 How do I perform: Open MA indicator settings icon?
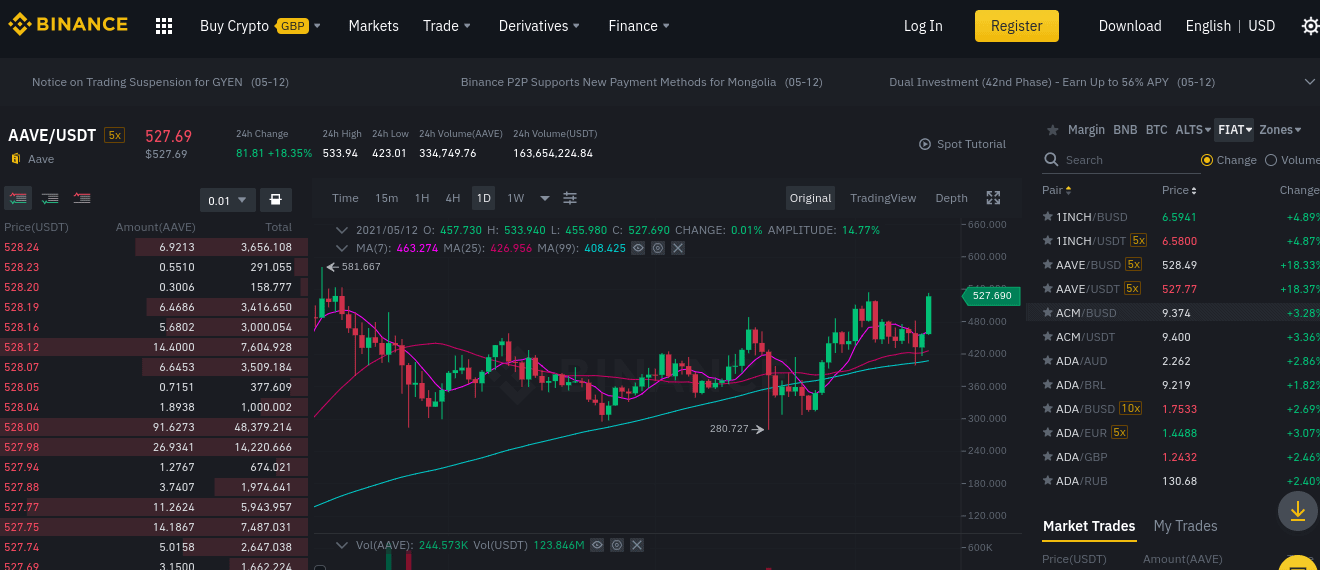pyautogui.click(x=658, y=248)
